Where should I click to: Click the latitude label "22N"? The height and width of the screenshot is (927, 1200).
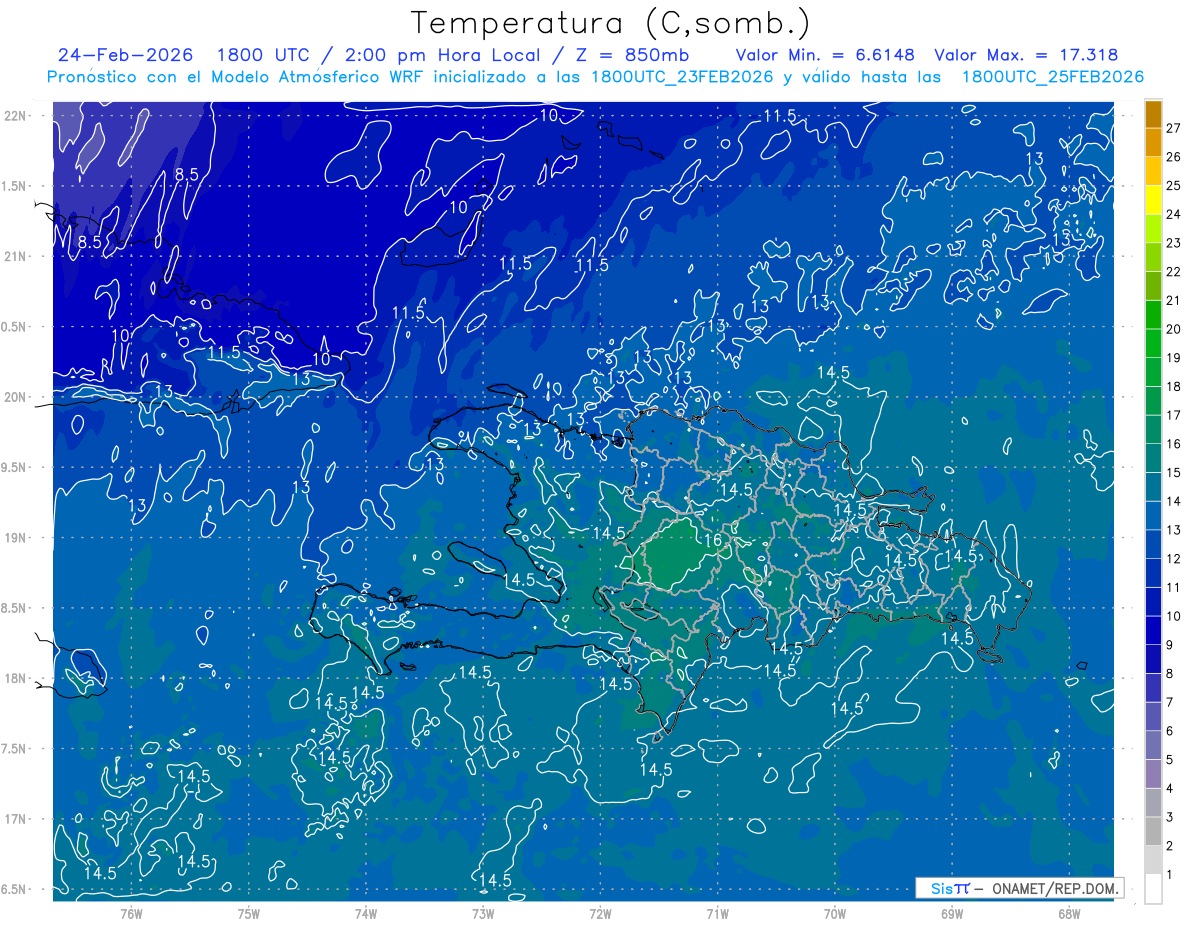[x=16, y=116]
